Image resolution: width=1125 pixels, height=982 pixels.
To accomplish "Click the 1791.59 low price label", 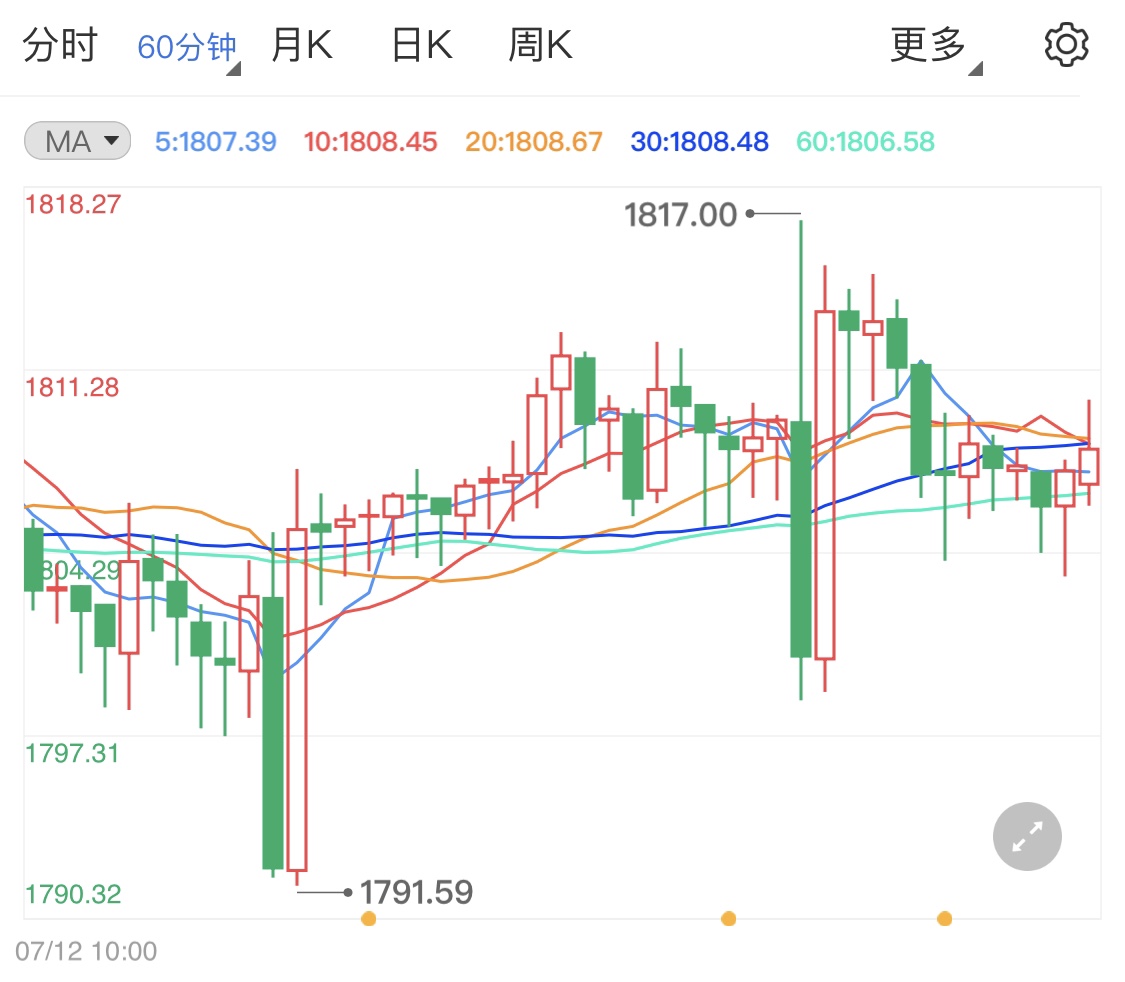I will 416,892.
